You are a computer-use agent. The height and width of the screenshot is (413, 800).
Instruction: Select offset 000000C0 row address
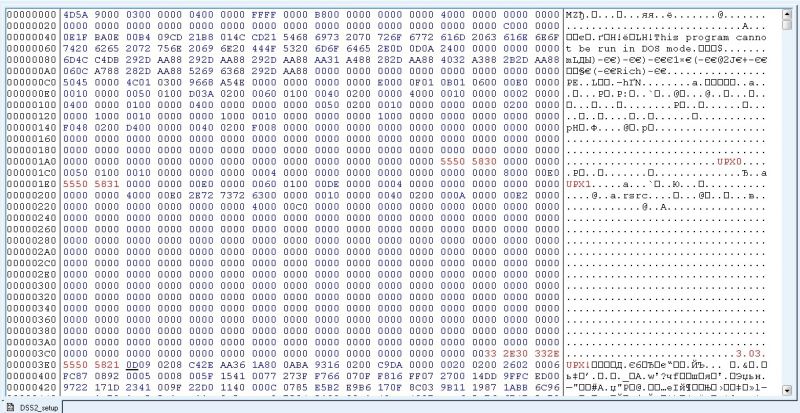pyautogui.click(x=32, y=82)
